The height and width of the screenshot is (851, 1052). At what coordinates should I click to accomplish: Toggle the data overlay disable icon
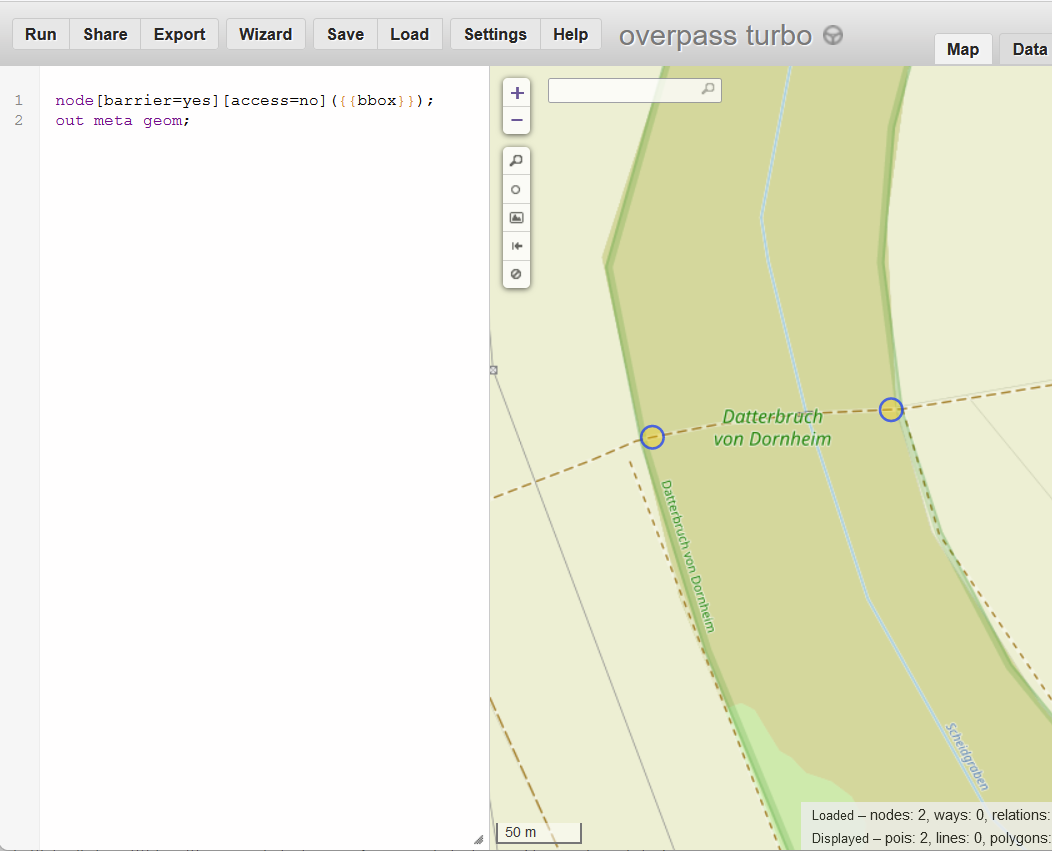coord(517,274)
